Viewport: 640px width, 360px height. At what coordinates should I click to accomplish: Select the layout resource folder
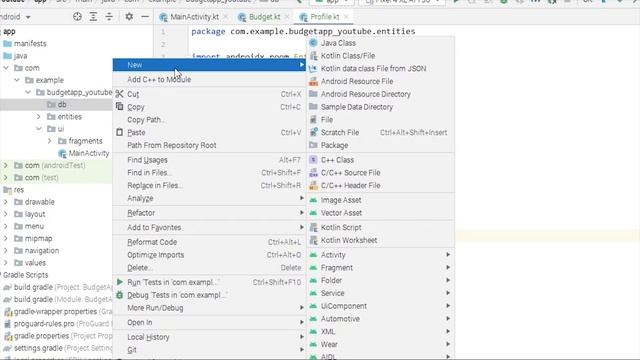click(35, 214)
